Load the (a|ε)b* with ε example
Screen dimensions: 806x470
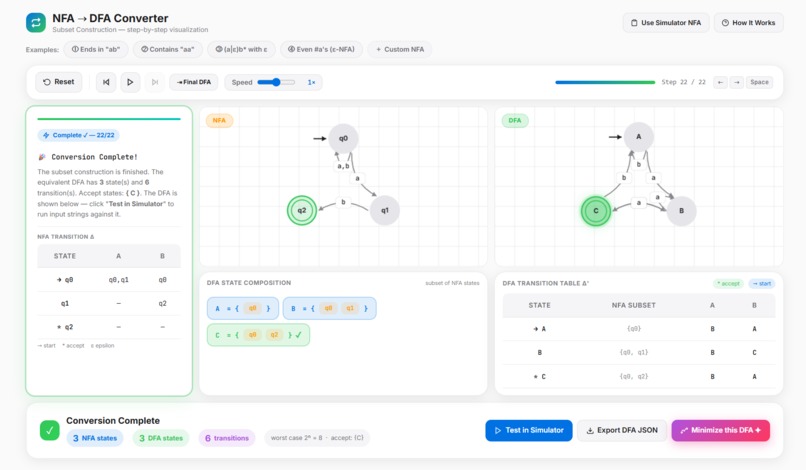click(x=241, y=49)
